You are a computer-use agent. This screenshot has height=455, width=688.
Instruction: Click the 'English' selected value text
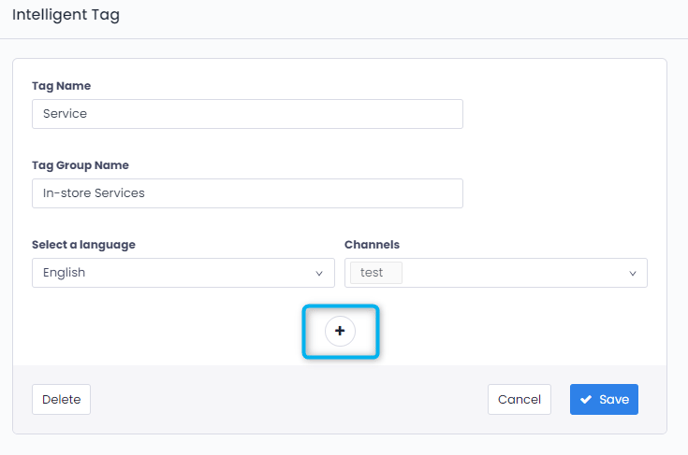(x=64, y=273)
